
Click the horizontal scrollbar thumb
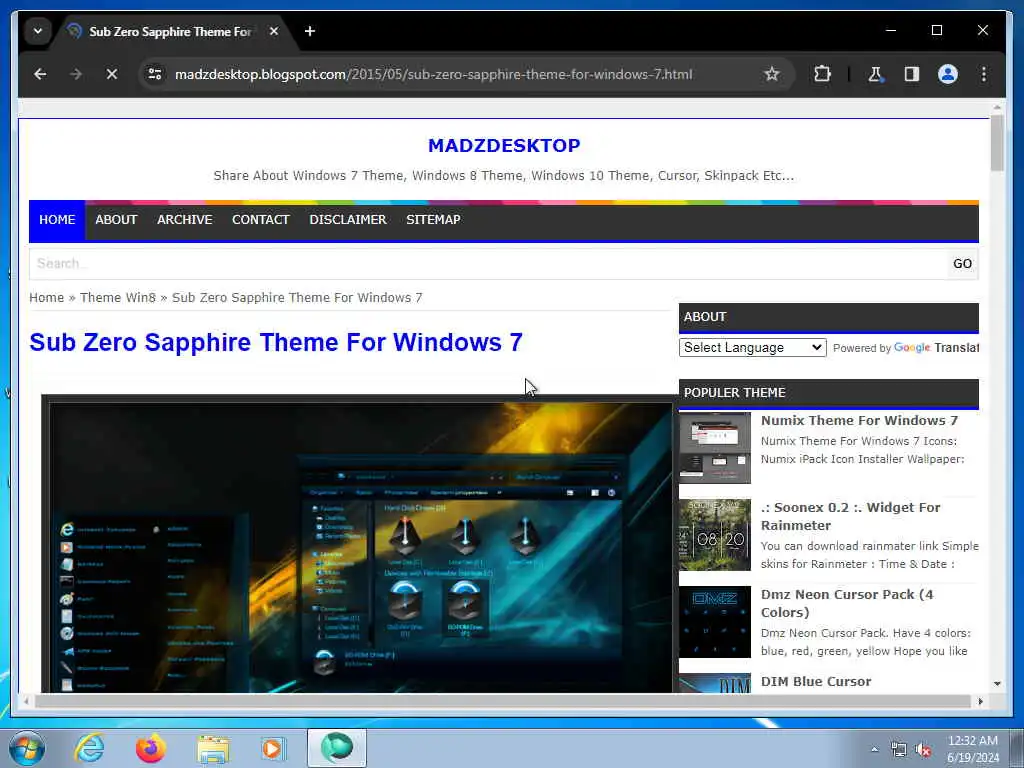pos(503,701)
